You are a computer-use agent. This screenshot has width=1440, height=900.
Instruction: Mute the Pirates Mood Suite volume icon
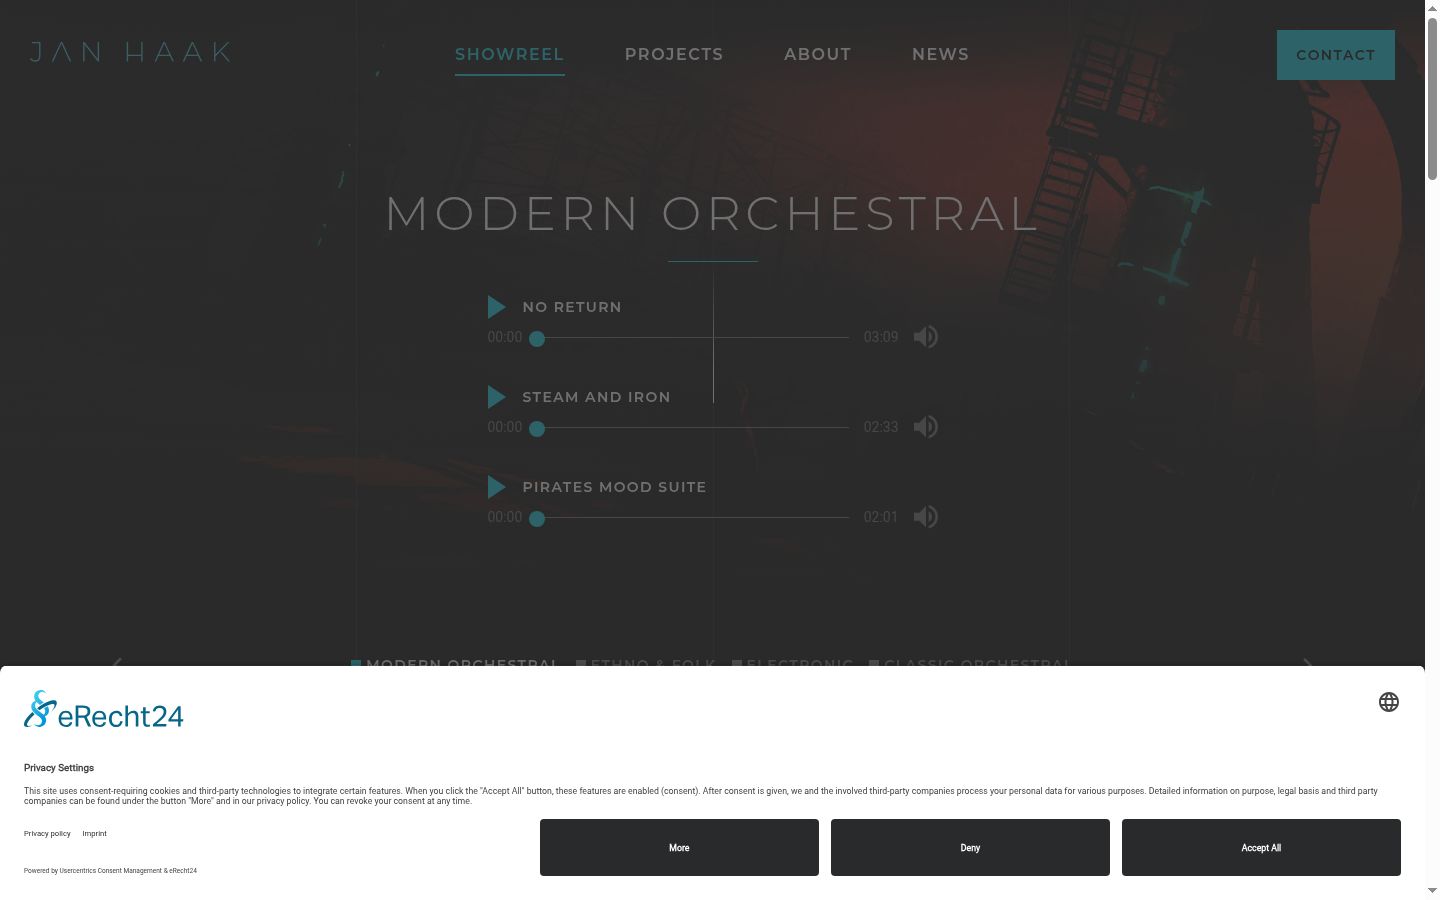[x=926, y=517]
